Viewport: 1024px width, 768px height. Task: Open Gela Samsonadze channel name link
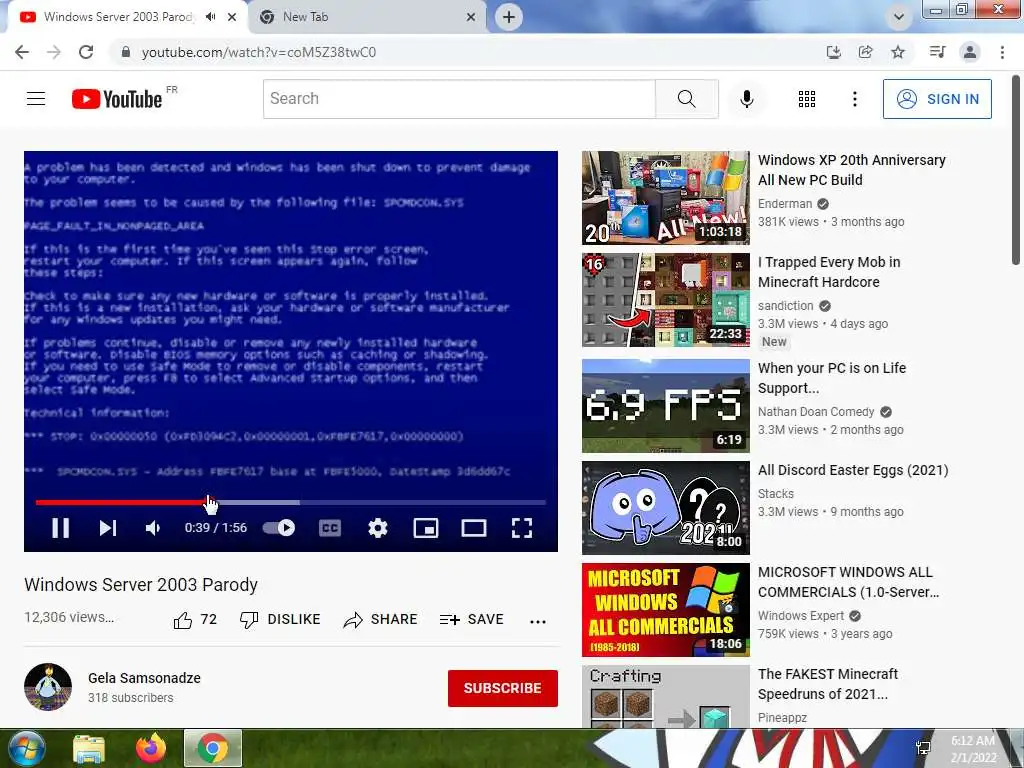(144, 678)
